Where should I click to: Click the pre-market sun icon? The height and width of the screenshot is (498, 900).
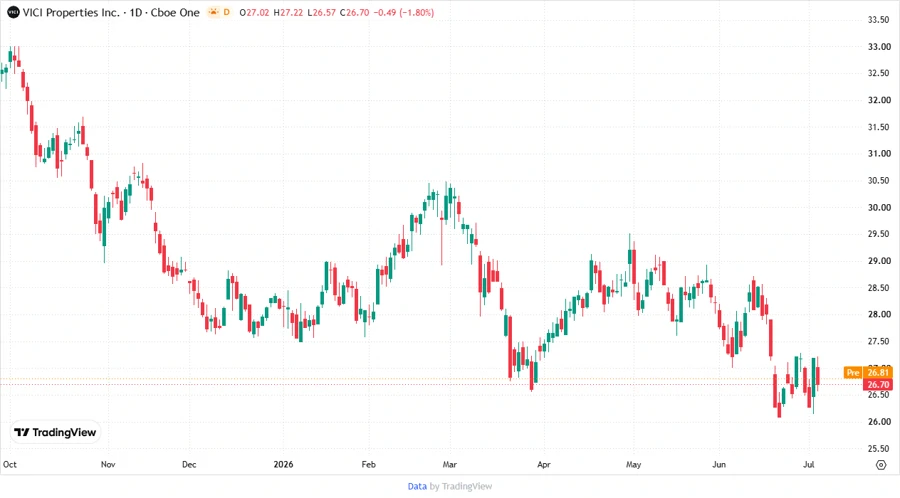(x=214, y=13)
